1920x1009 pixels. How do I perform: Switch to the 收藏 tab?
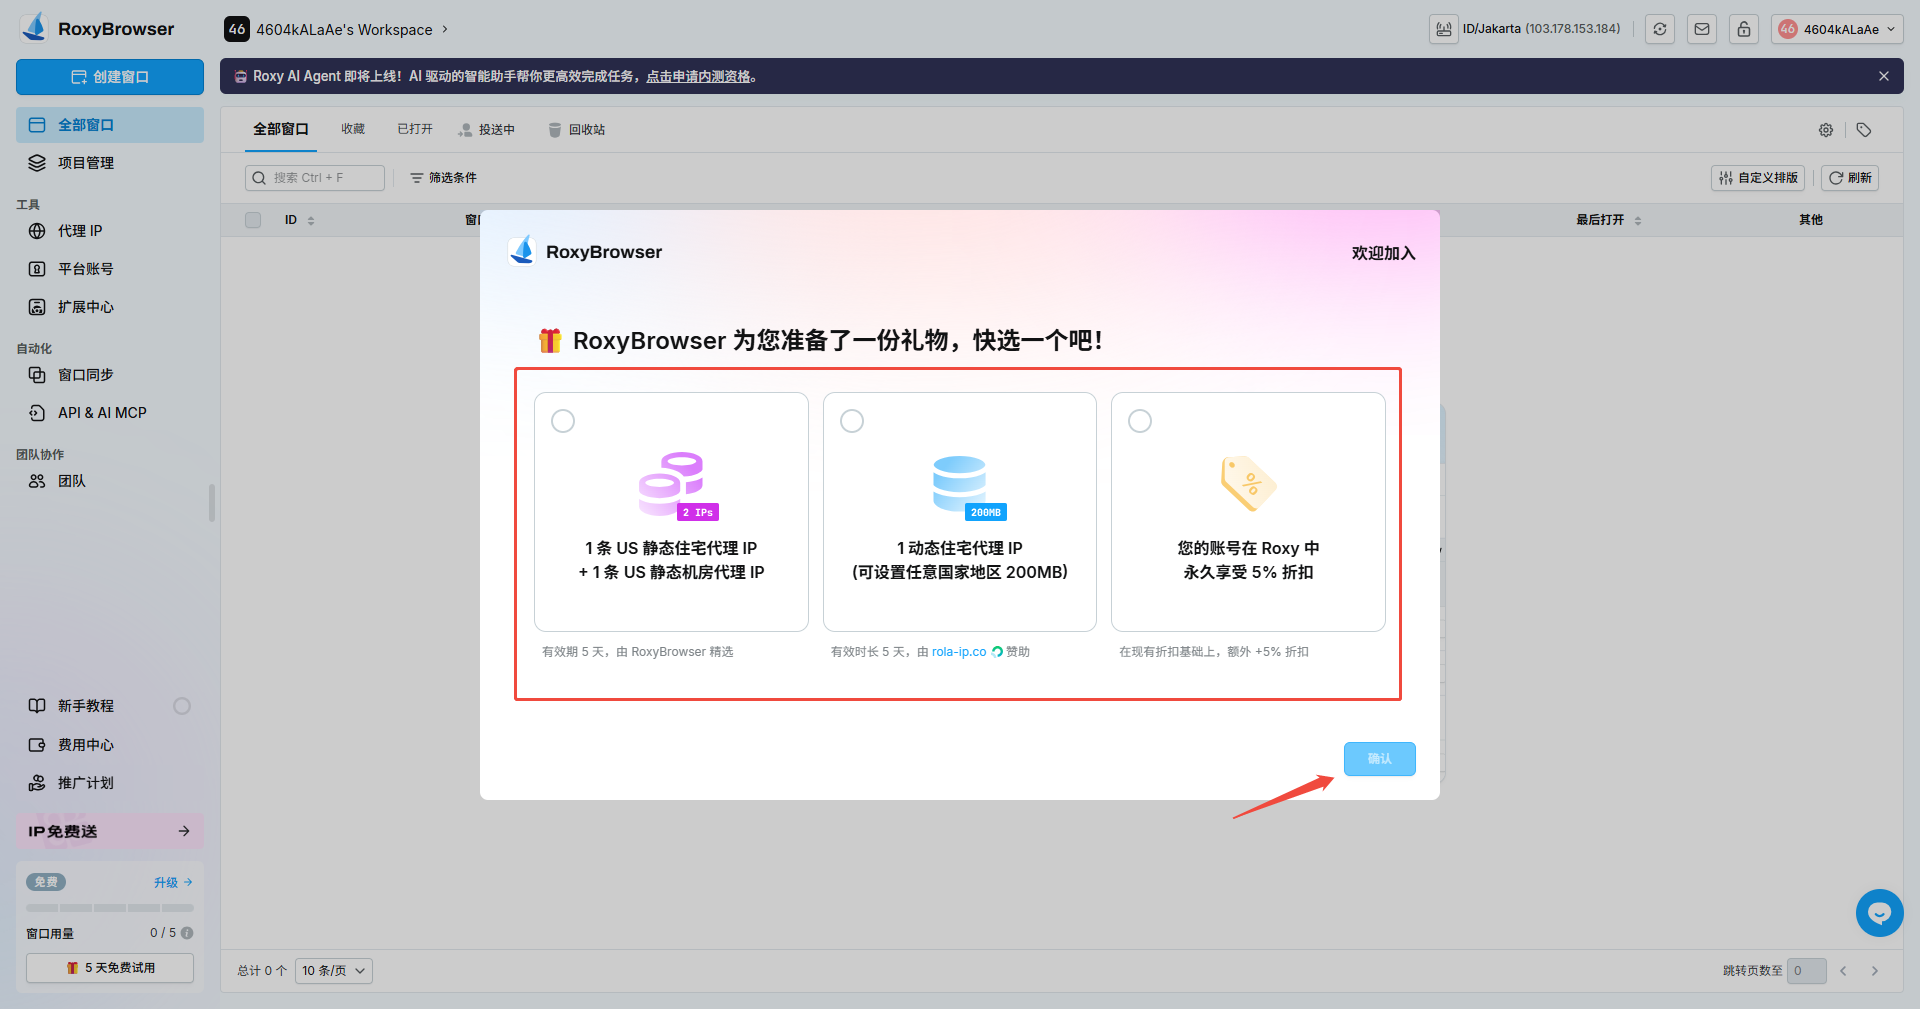[352, 129]
